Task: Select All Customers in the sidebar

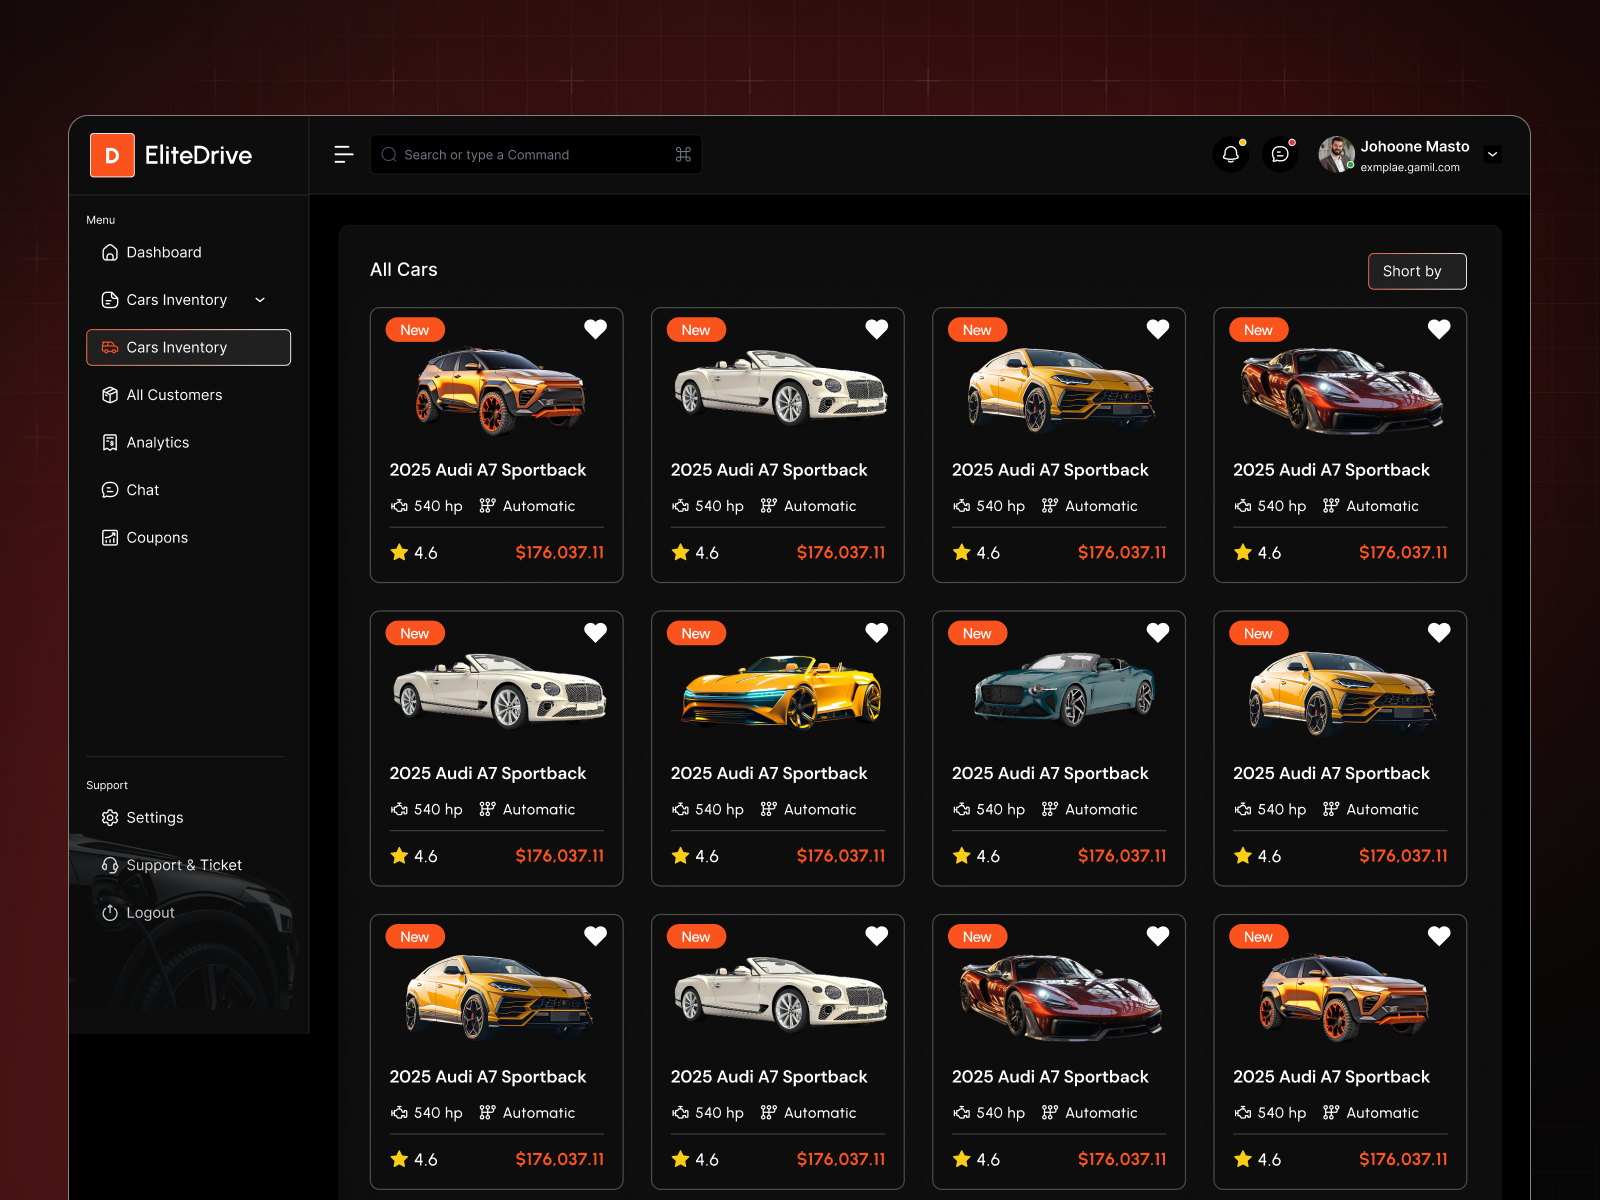Action: (x=174, y=395)
